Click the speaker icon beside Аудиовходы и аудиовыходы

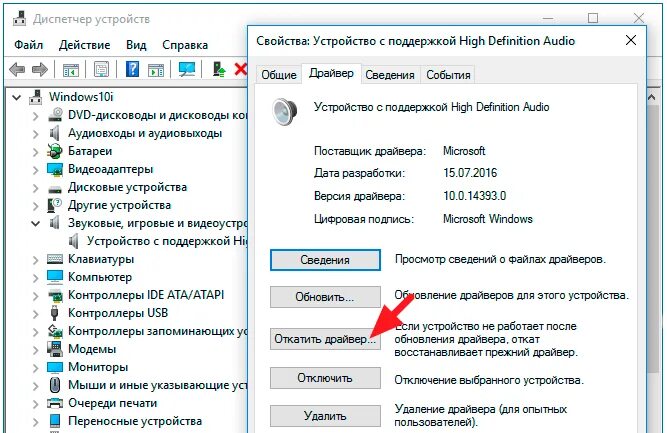[x=54, y=133]
